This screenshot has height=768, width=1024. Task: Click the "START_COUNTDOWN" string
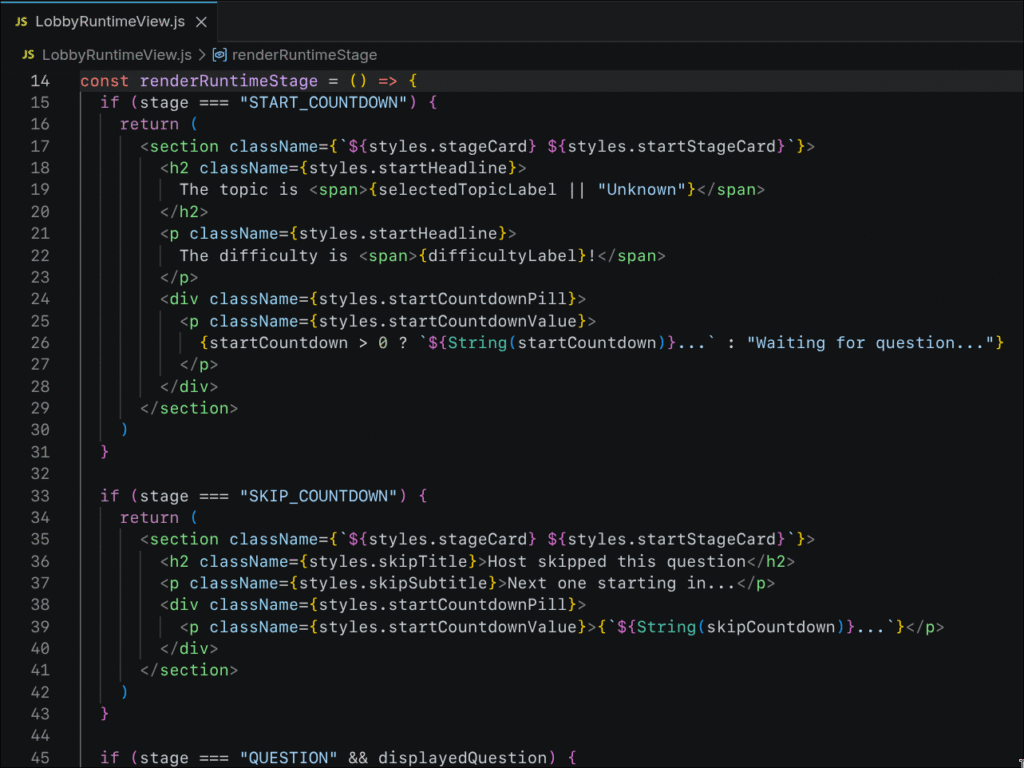323,103
